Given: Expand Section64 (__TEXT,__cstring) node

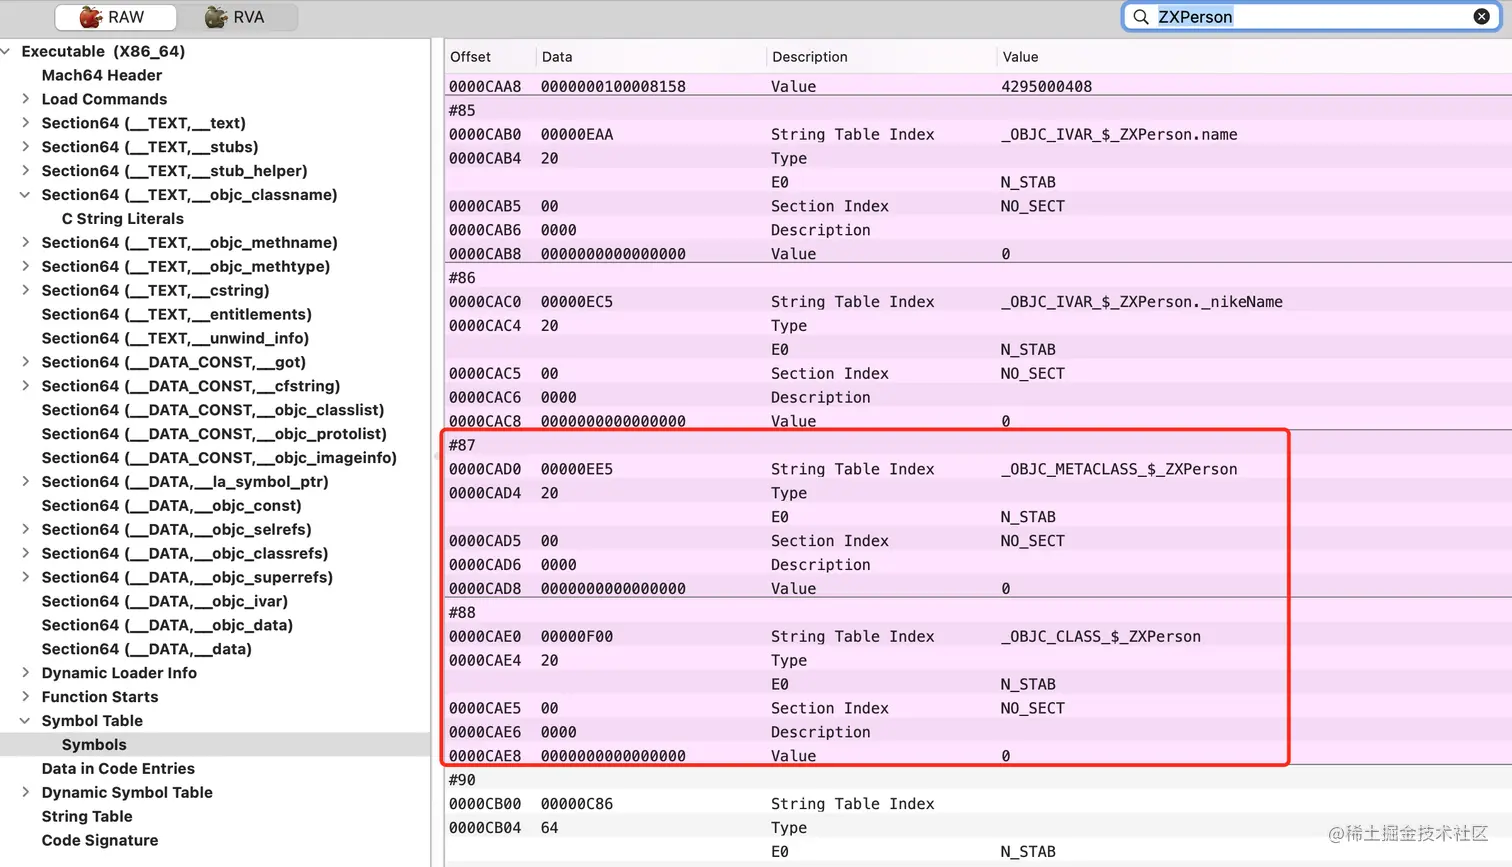Looking at the screenshot, I should pyautogui.click(x=25, y=291).
